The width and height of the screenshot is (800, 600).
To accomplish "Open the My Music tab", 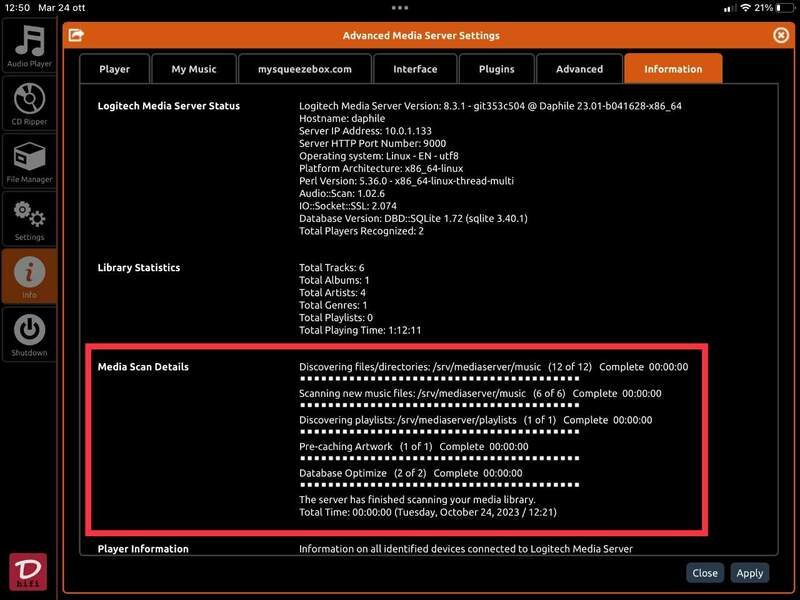I will (194, 69).
